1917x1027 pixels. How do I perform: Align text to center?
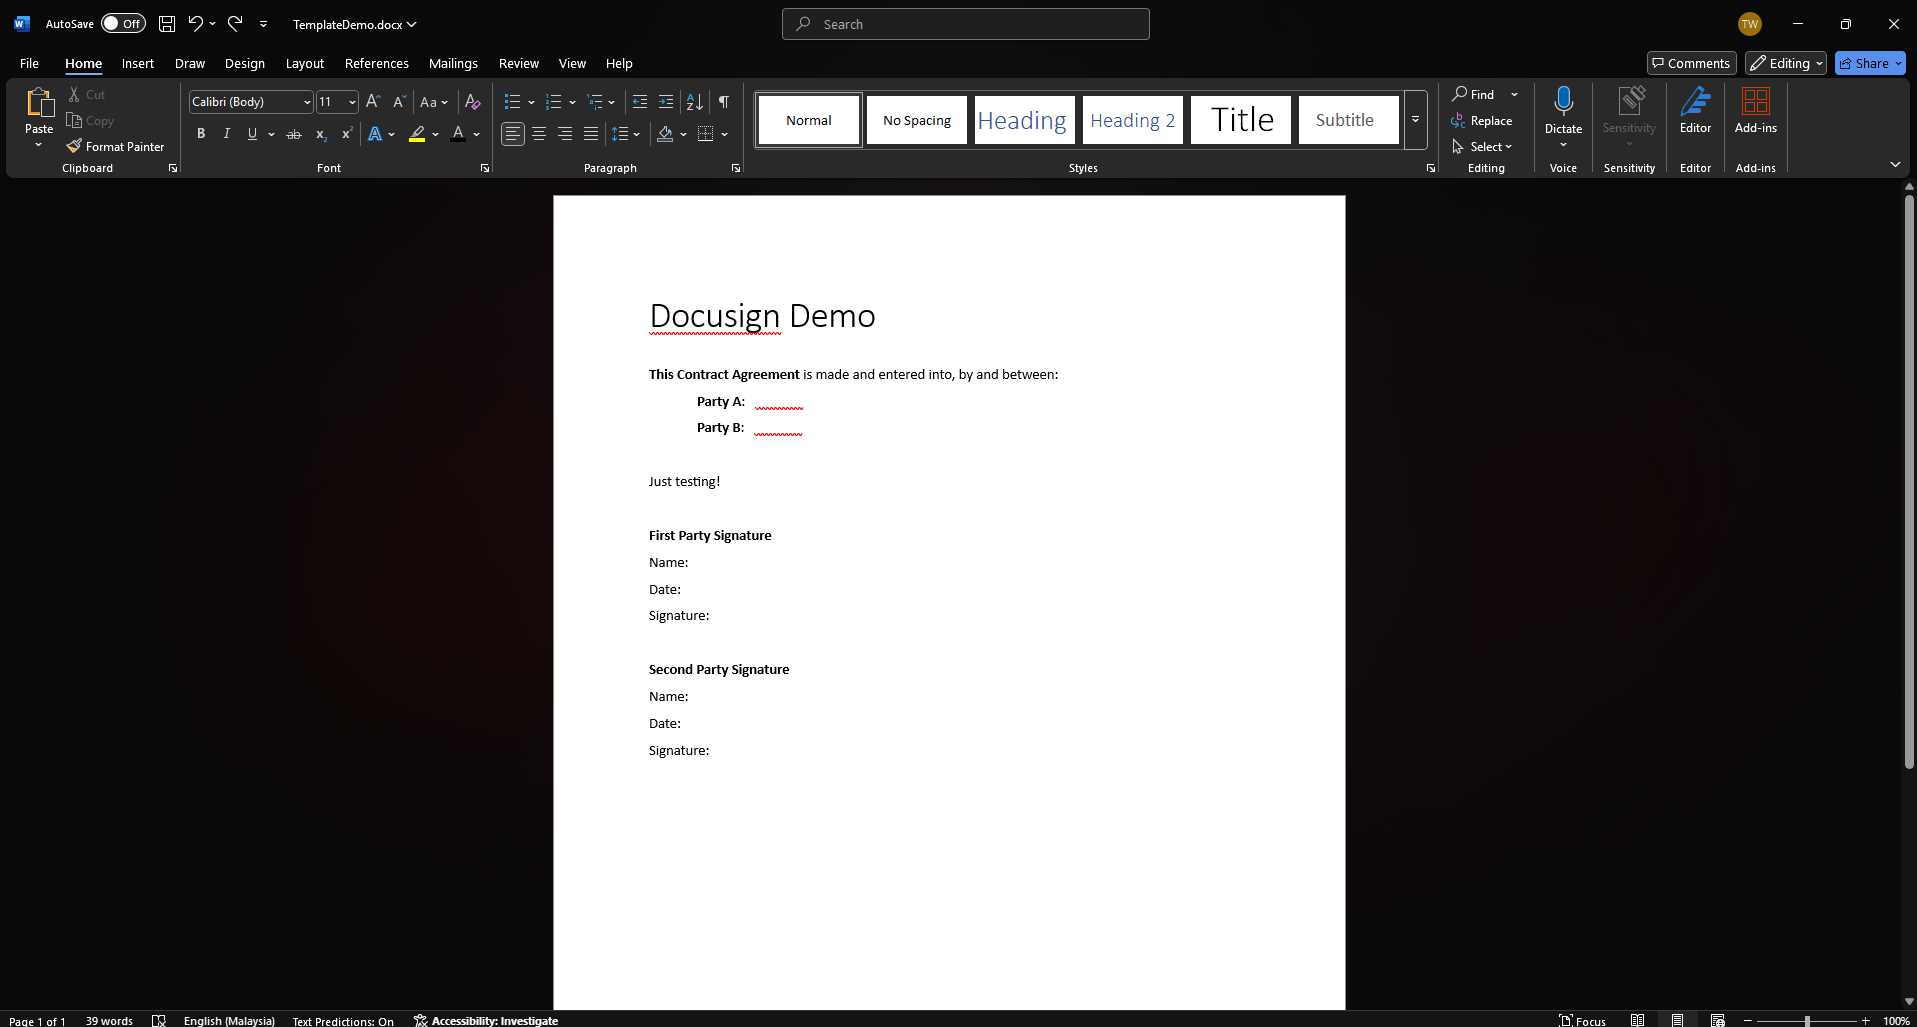[x=539, y=133]
